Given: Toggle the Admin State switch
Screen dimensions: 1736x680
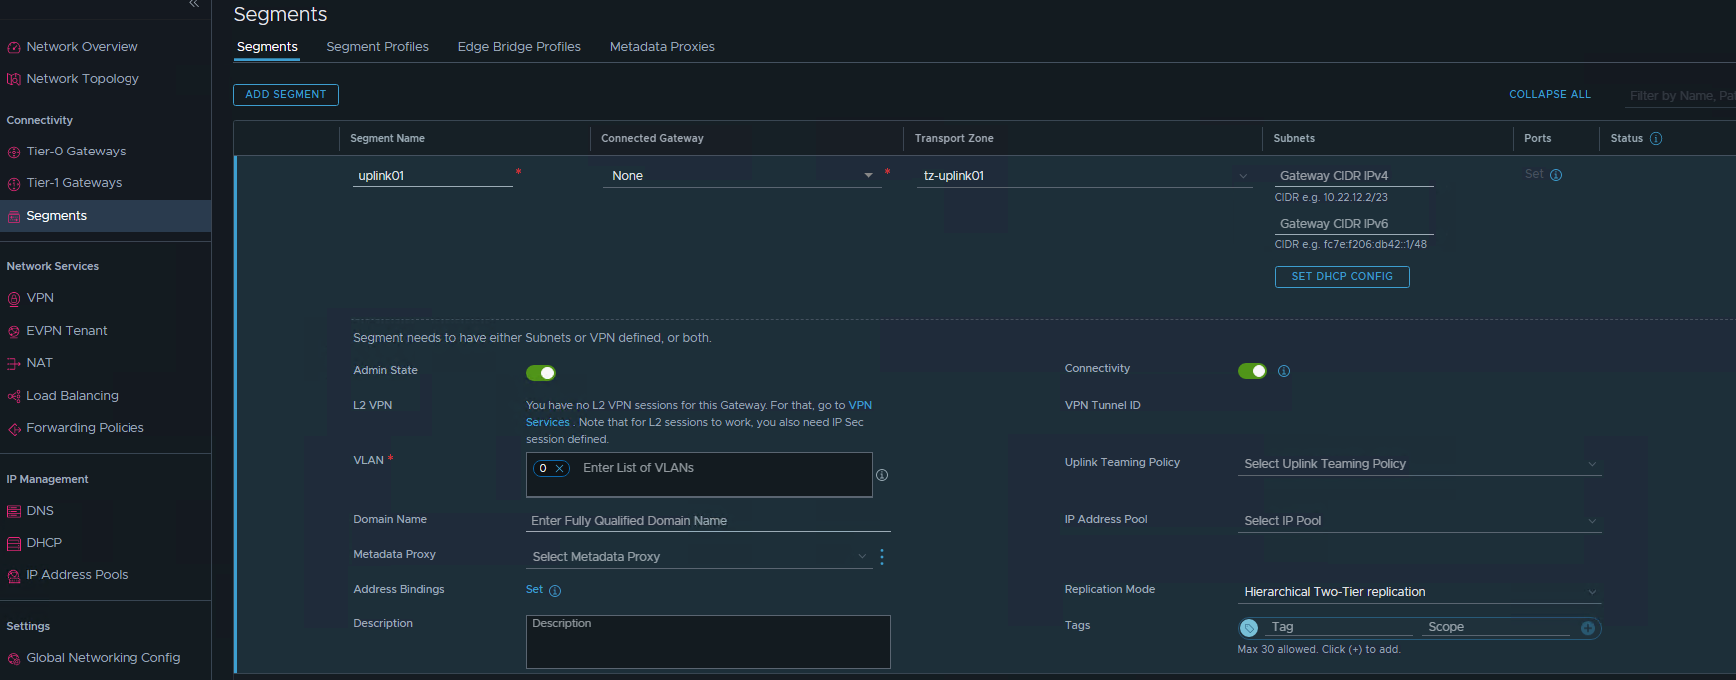Looking at the screenshot, I should (x=541, y=373).
